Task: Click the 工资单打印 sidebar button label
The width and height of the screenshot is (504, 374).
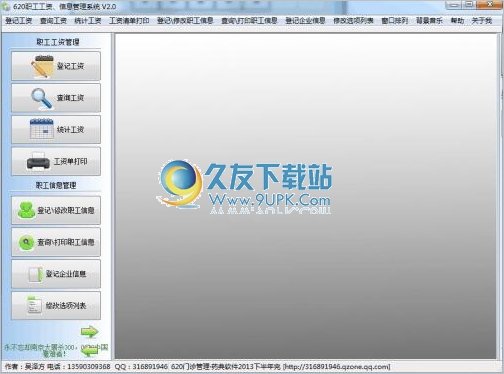Action: [x=70, y=162]
